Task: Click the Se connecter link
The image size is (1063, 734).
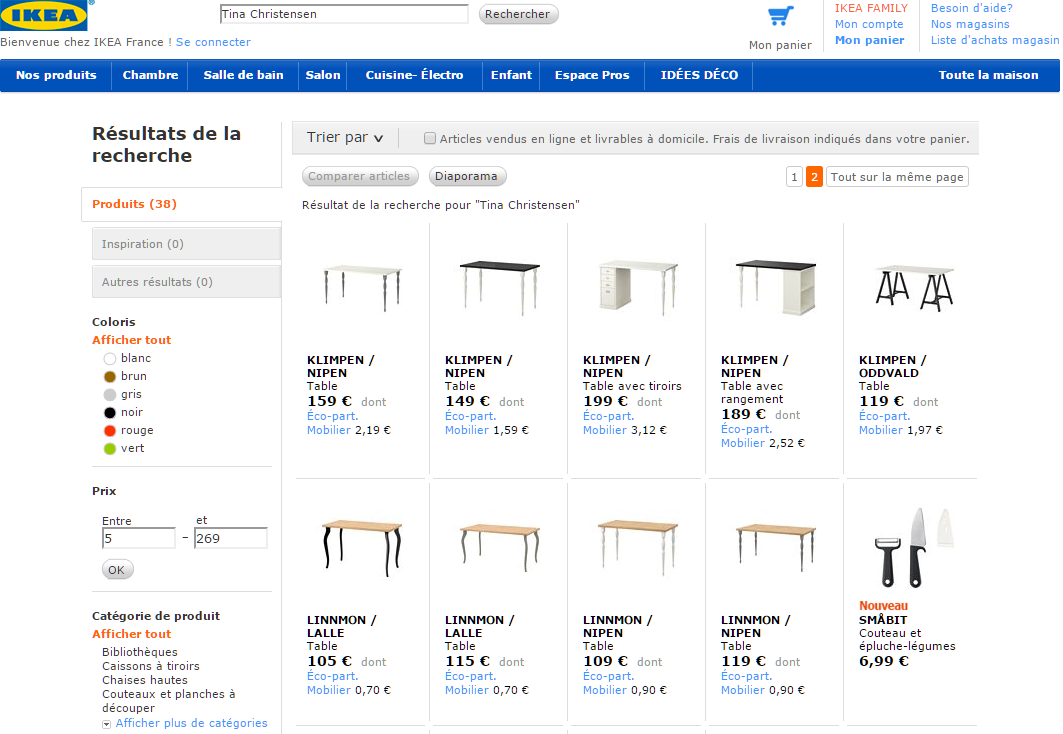Action: (x=214, y=42)
